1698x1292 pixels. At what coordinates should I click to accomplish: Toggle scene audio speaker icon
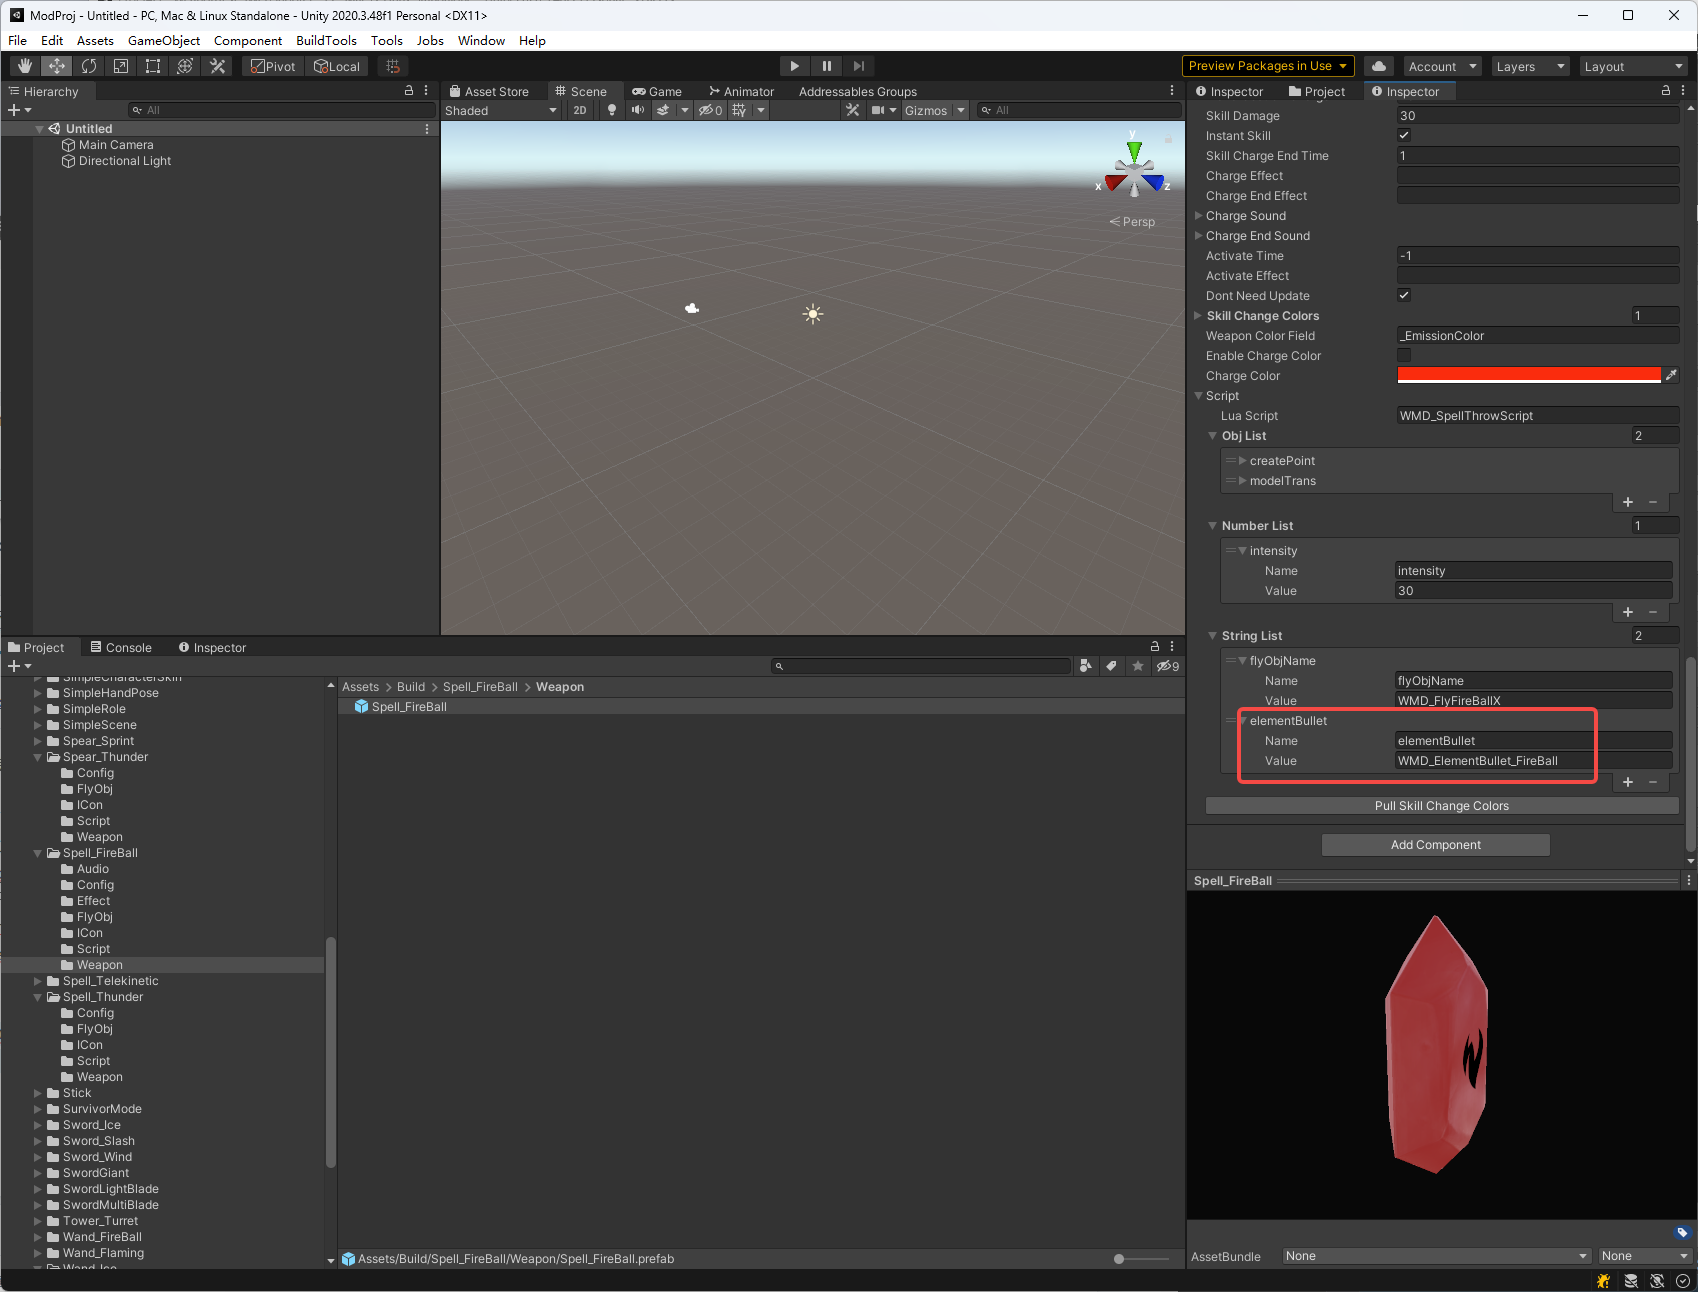click(638, 110)
